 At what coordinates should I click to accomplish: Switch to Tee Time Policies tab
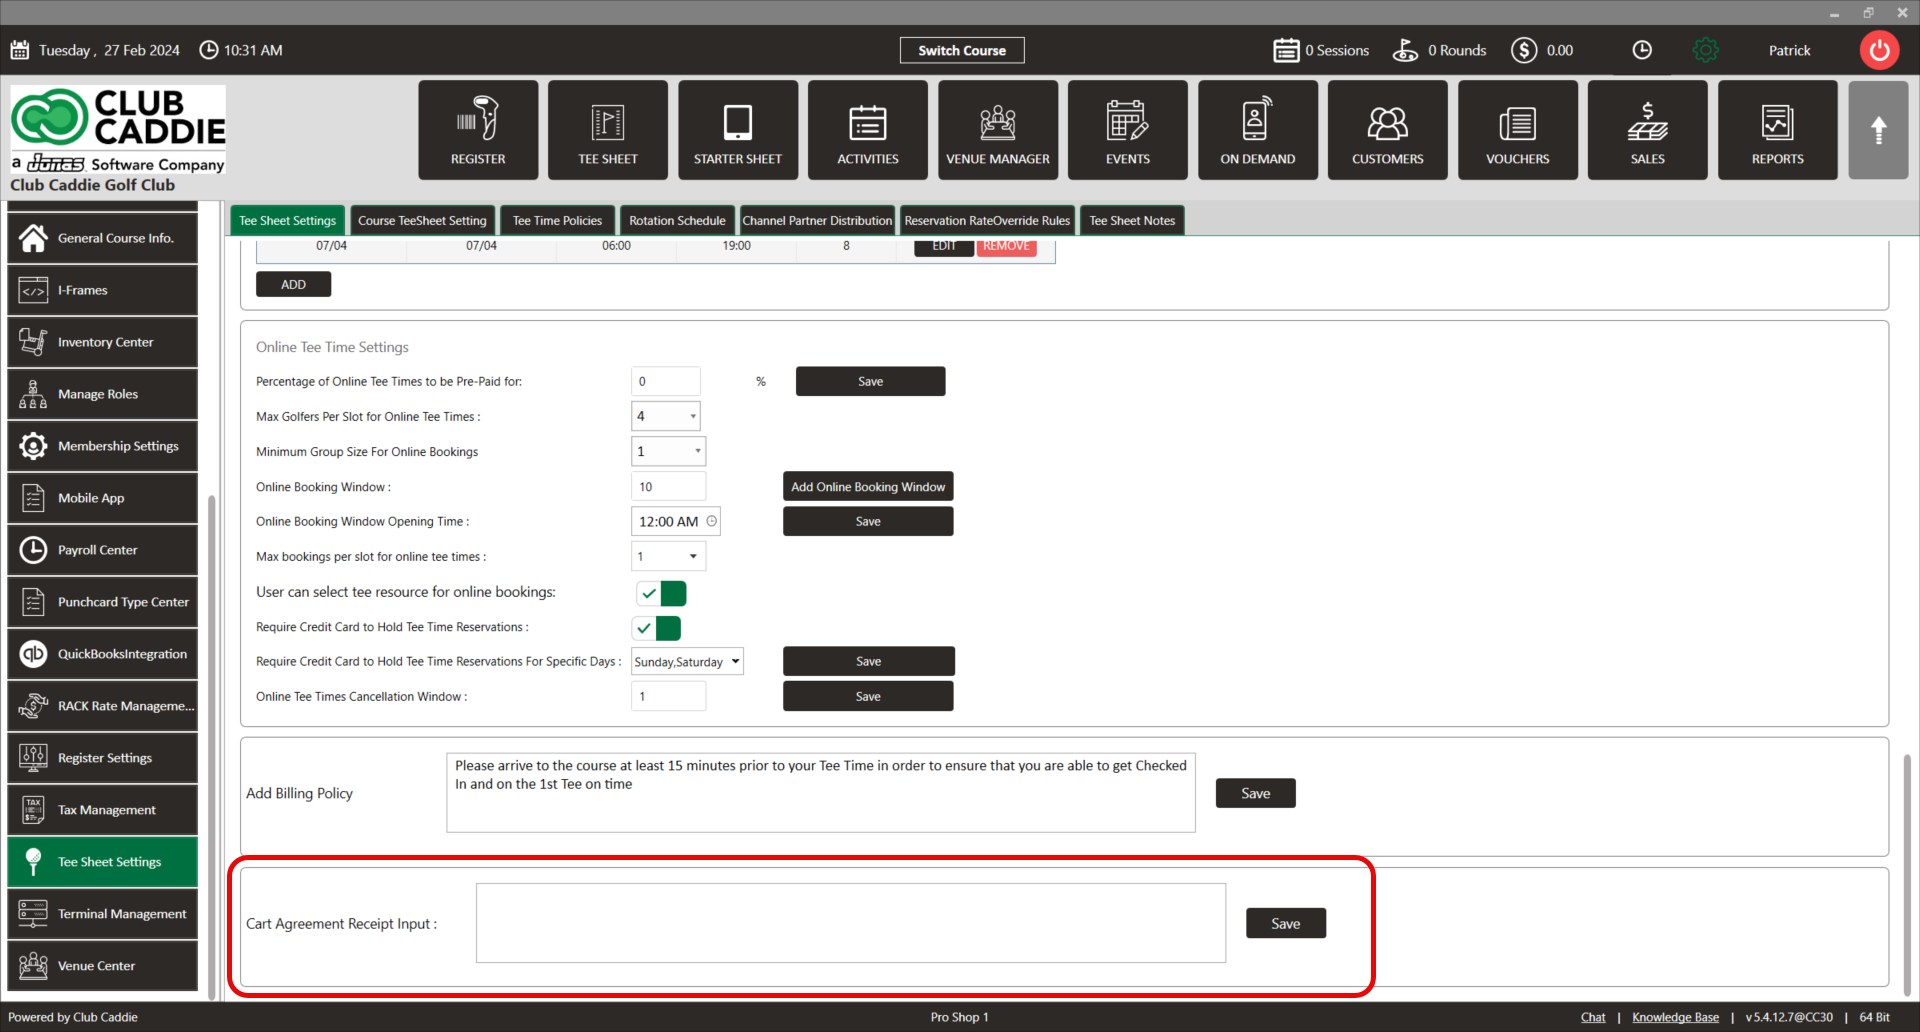point(557,221)
